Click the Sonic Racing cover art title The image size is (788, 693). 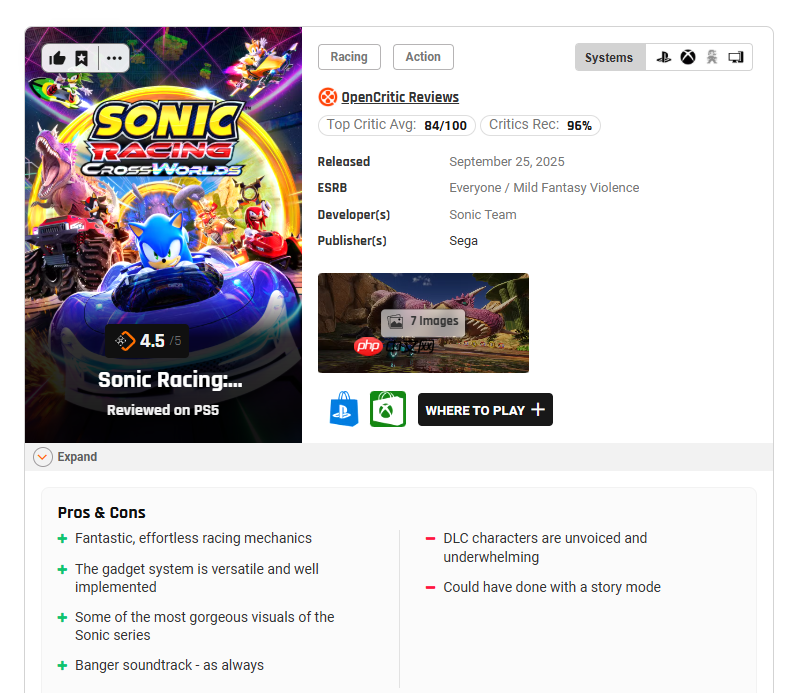(x=170, y=380)
